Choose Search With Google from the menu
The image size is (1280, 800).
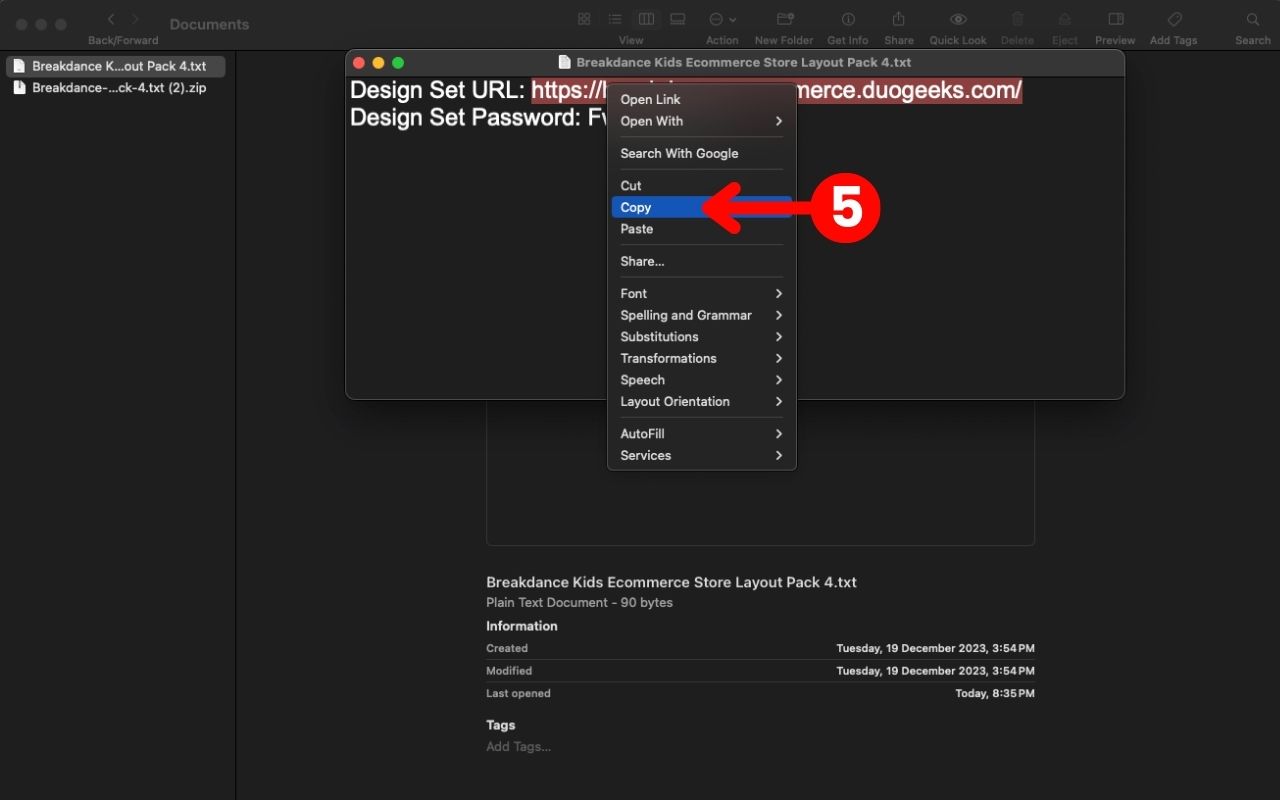click(679, 153)
